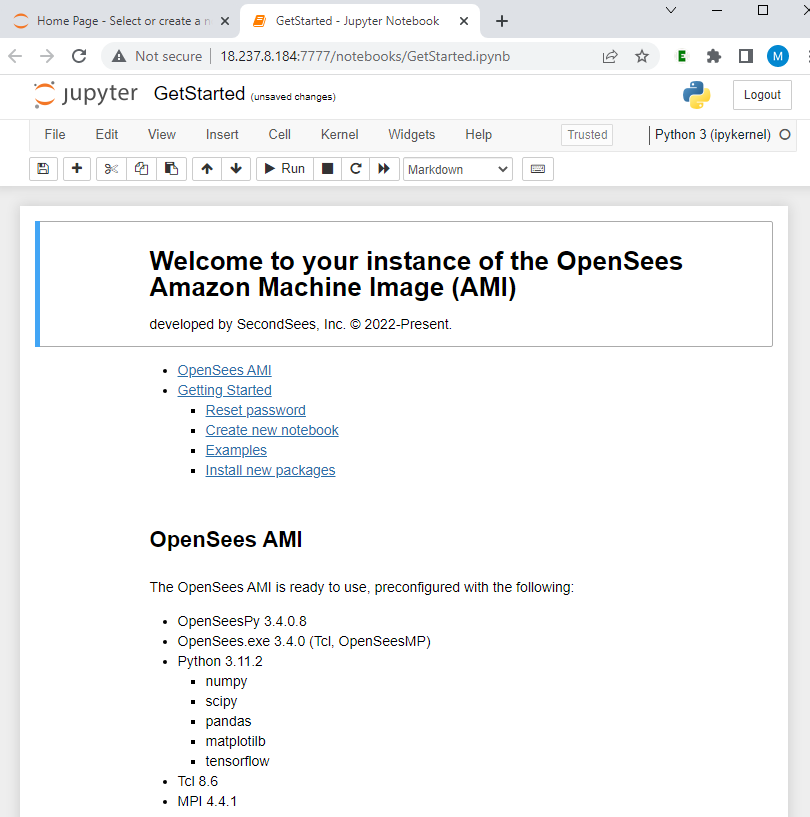Image resolution: width=810 pixels, height=817 pixels.
Task: Open the Widgets menu
Action: (412, 134)
